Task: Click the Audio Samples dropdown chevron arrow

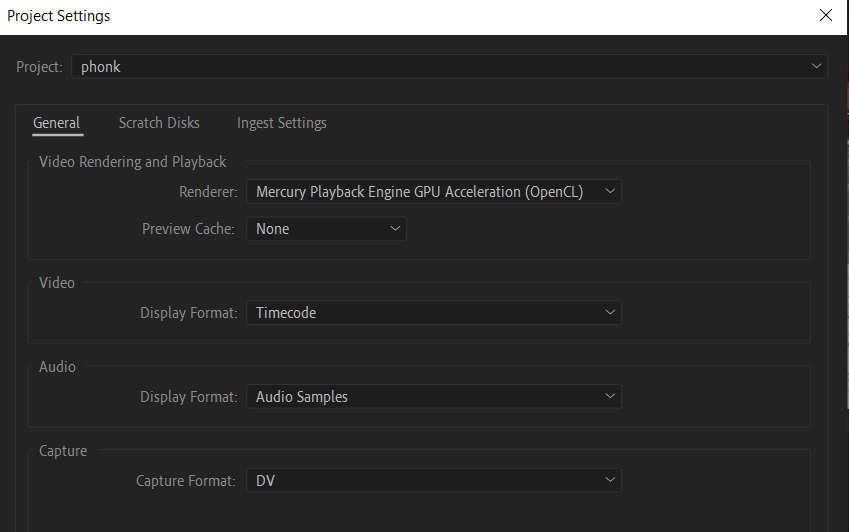Action: [610, 397]
